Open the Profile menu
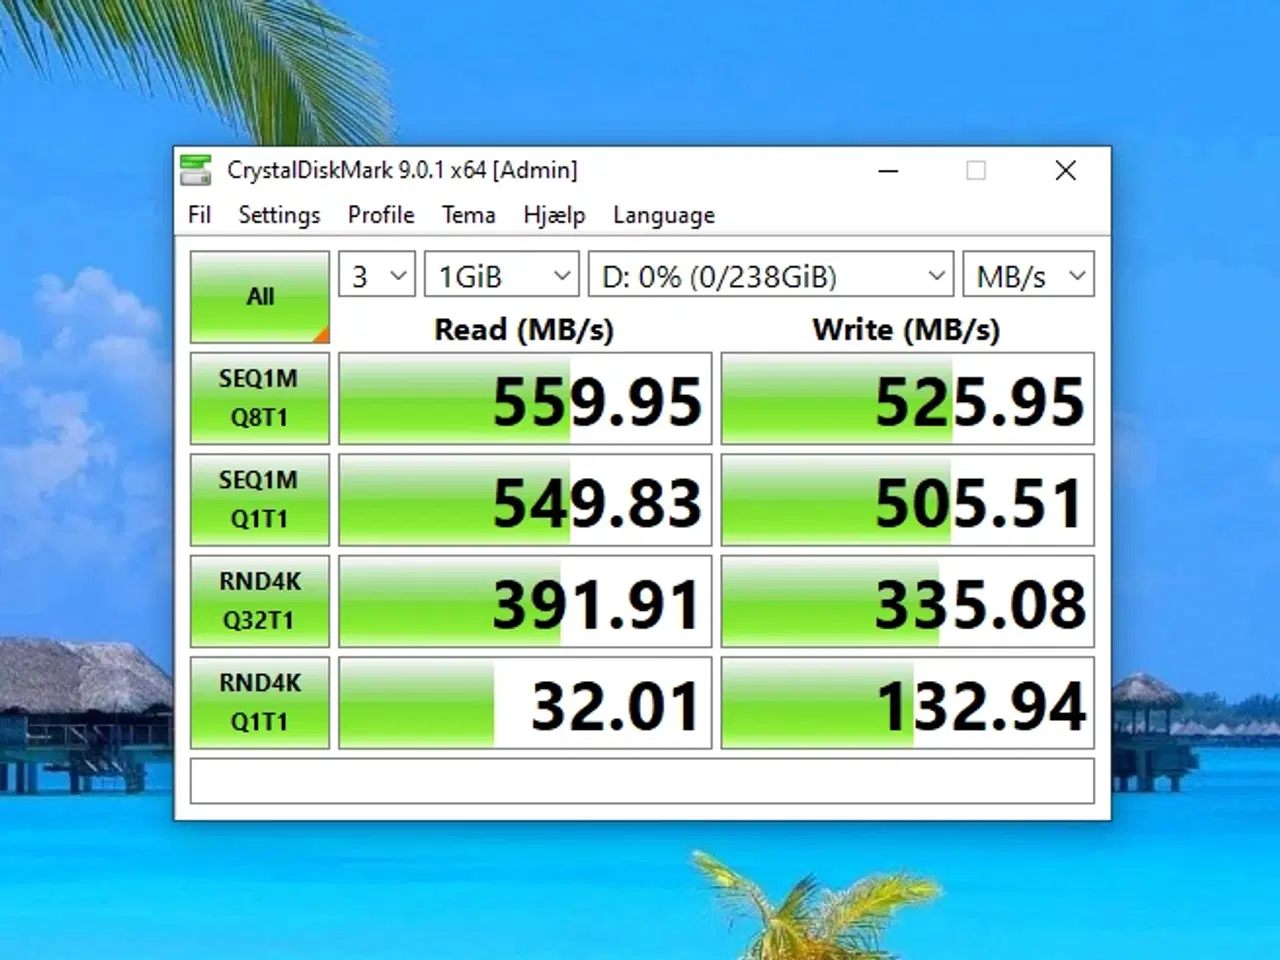Screen dimensions: 1280x960 coord(380,215)
